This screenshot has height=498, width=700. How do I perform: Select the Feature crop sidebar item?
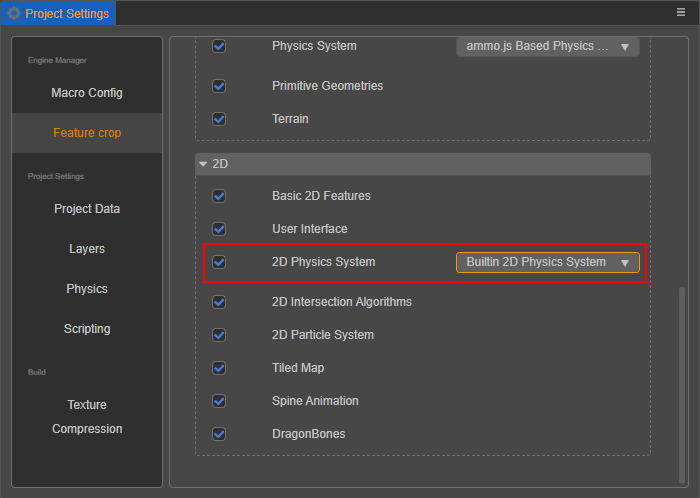87,133
